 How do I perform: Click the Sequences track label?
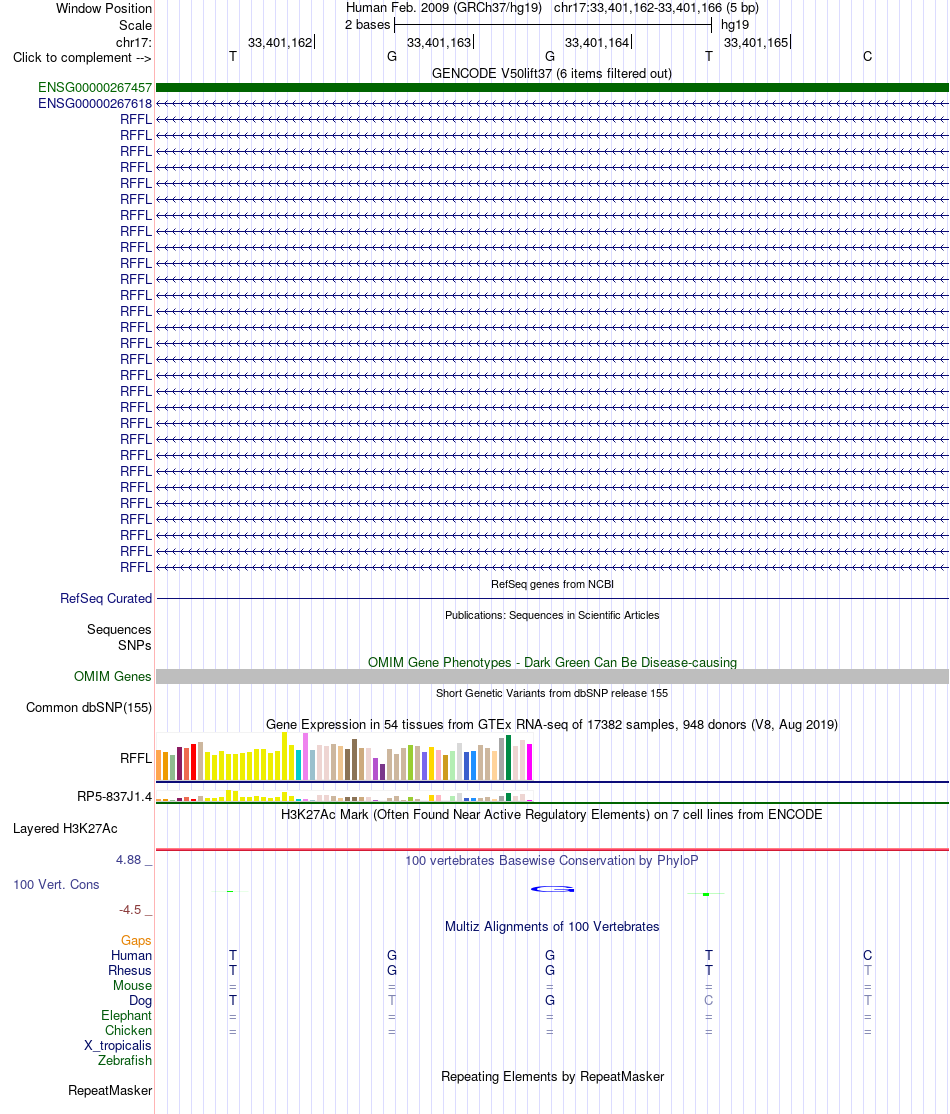point(119,629)
